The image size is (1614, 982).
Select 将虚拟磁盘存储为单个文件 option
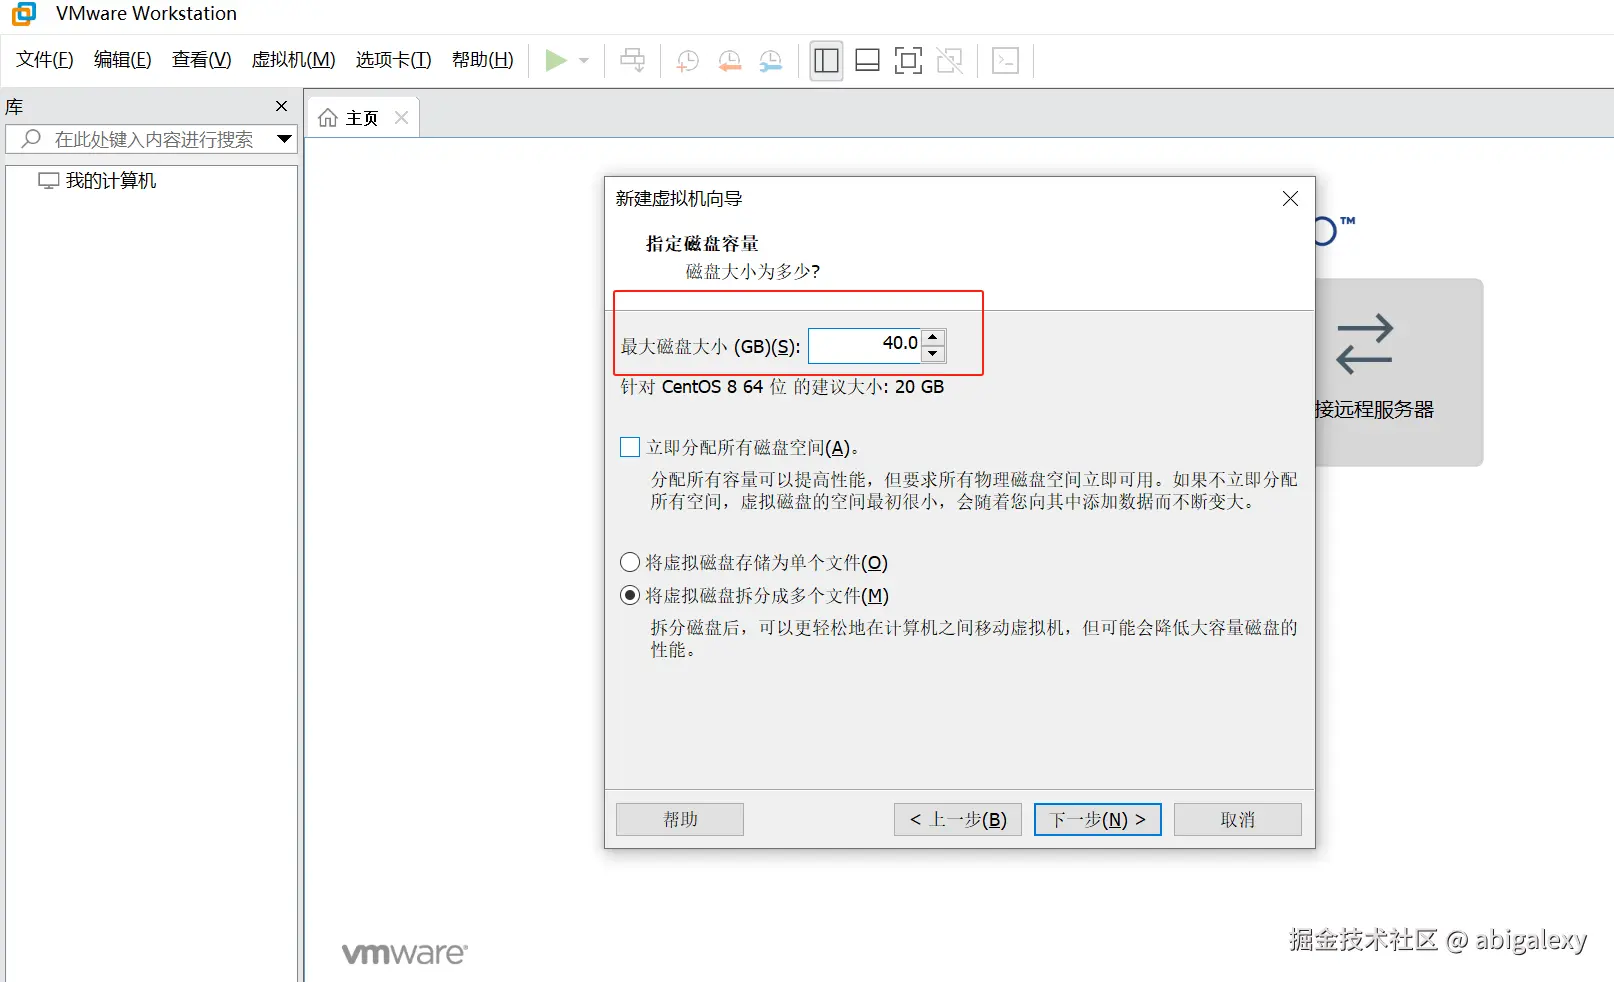[x=629, y=562]
